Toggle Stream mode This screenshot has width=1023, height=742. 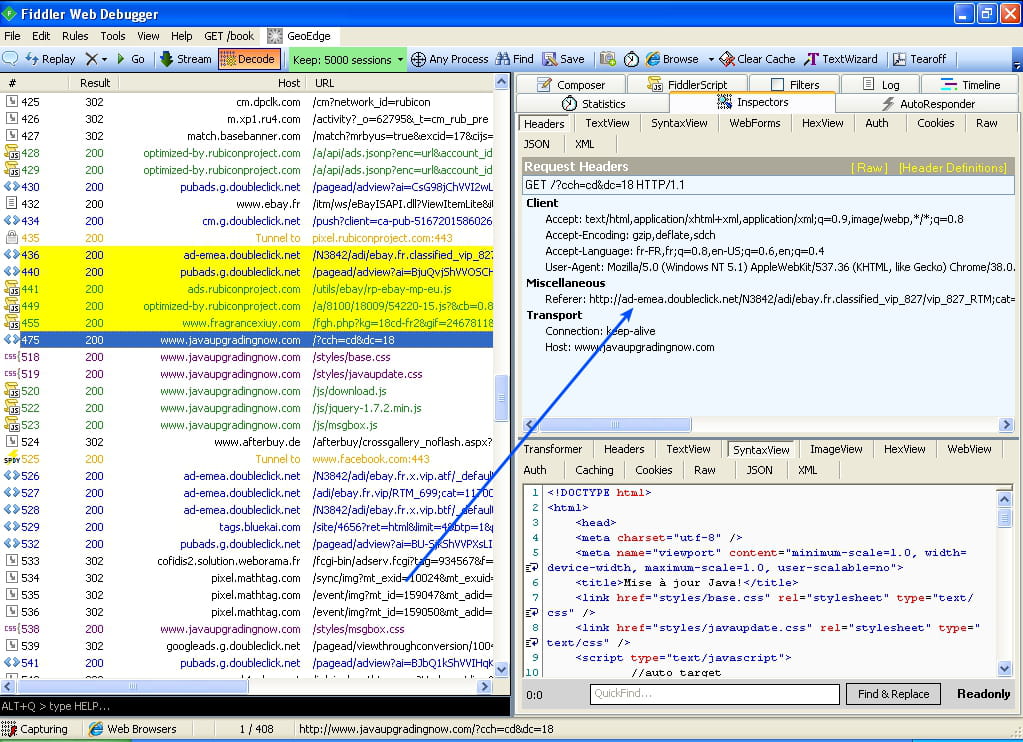(186, 59)
